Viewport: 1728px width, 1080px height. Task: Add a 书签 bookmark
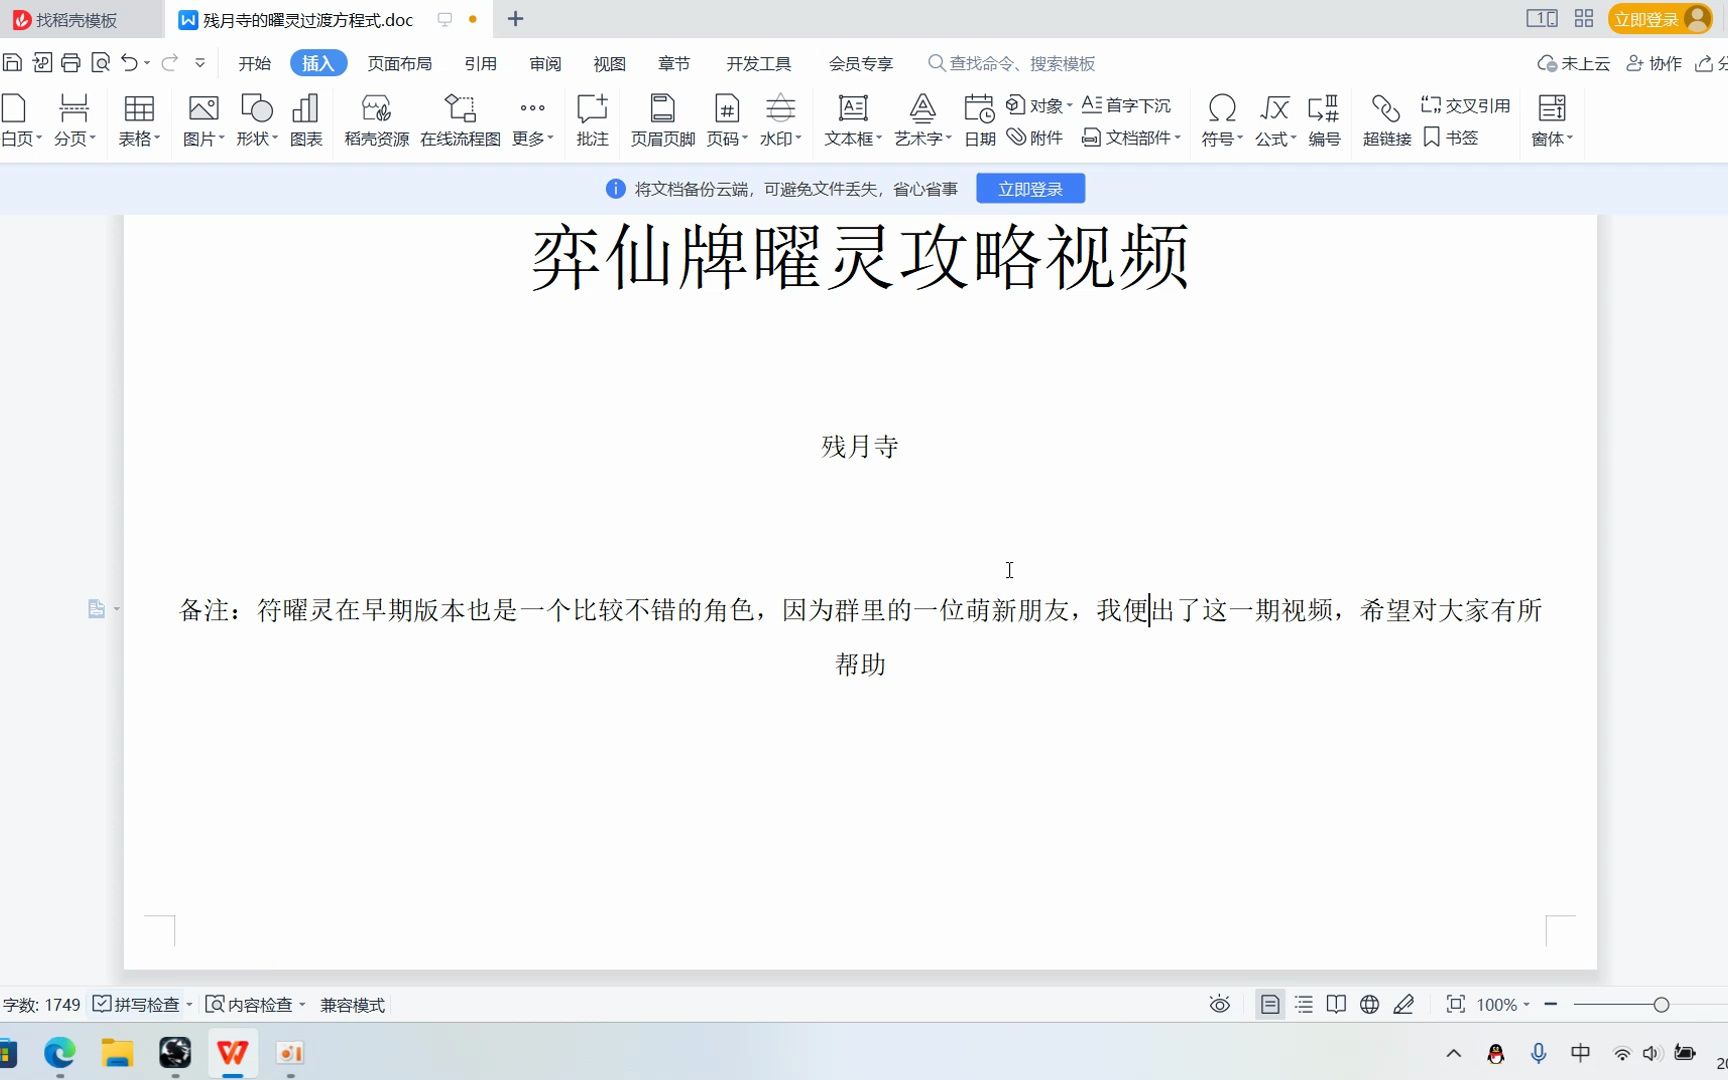[1450, 138]
